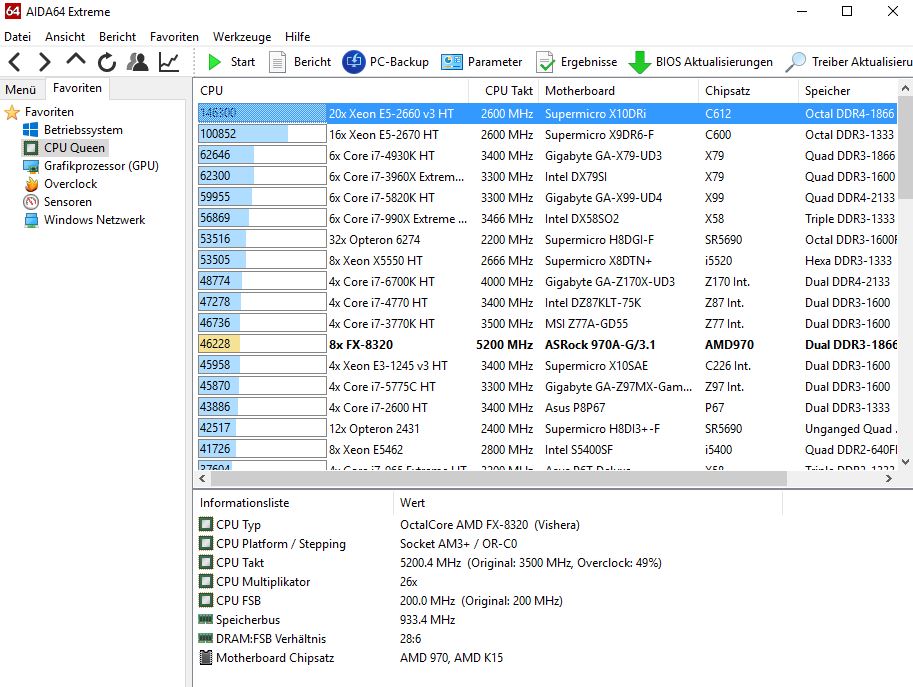Viewport: 913px width, 687px height.
Task: Click the 100852 score bar
Action: point(262,134)
